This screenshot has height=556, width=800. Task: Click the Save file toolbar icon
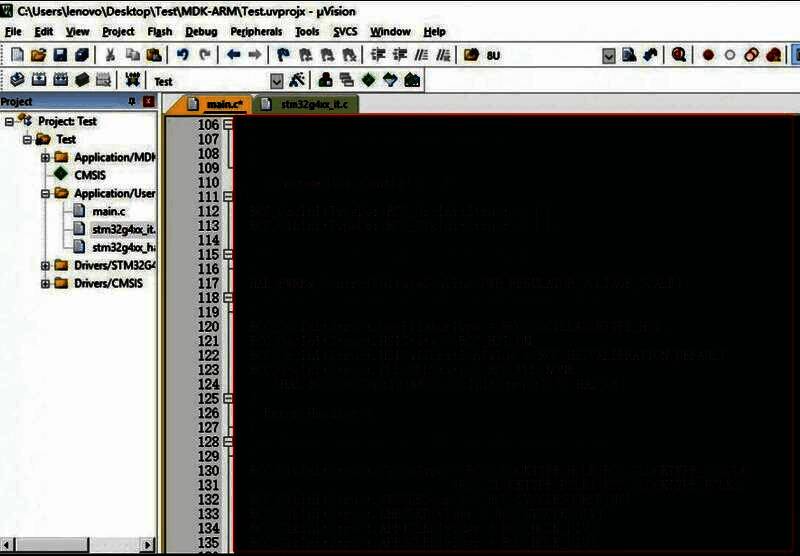click(x=60, y=56)
